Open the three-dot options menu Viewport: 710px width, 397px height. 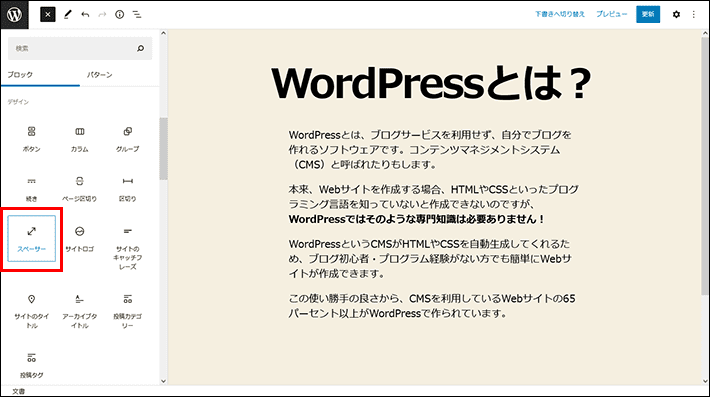tap(694, 14)
